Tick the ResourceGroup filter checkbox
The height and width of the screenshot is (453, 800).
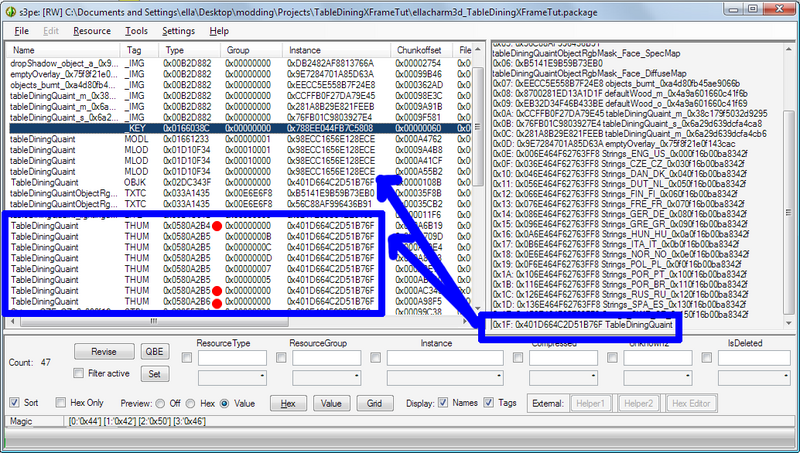click(x=281, y=358)
